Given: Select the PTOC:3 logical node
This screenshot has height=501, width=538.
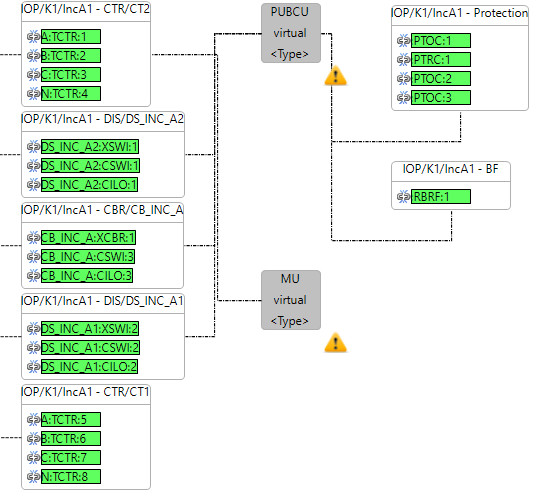Looking at the screenshot, I should click(x=441, y=98).
